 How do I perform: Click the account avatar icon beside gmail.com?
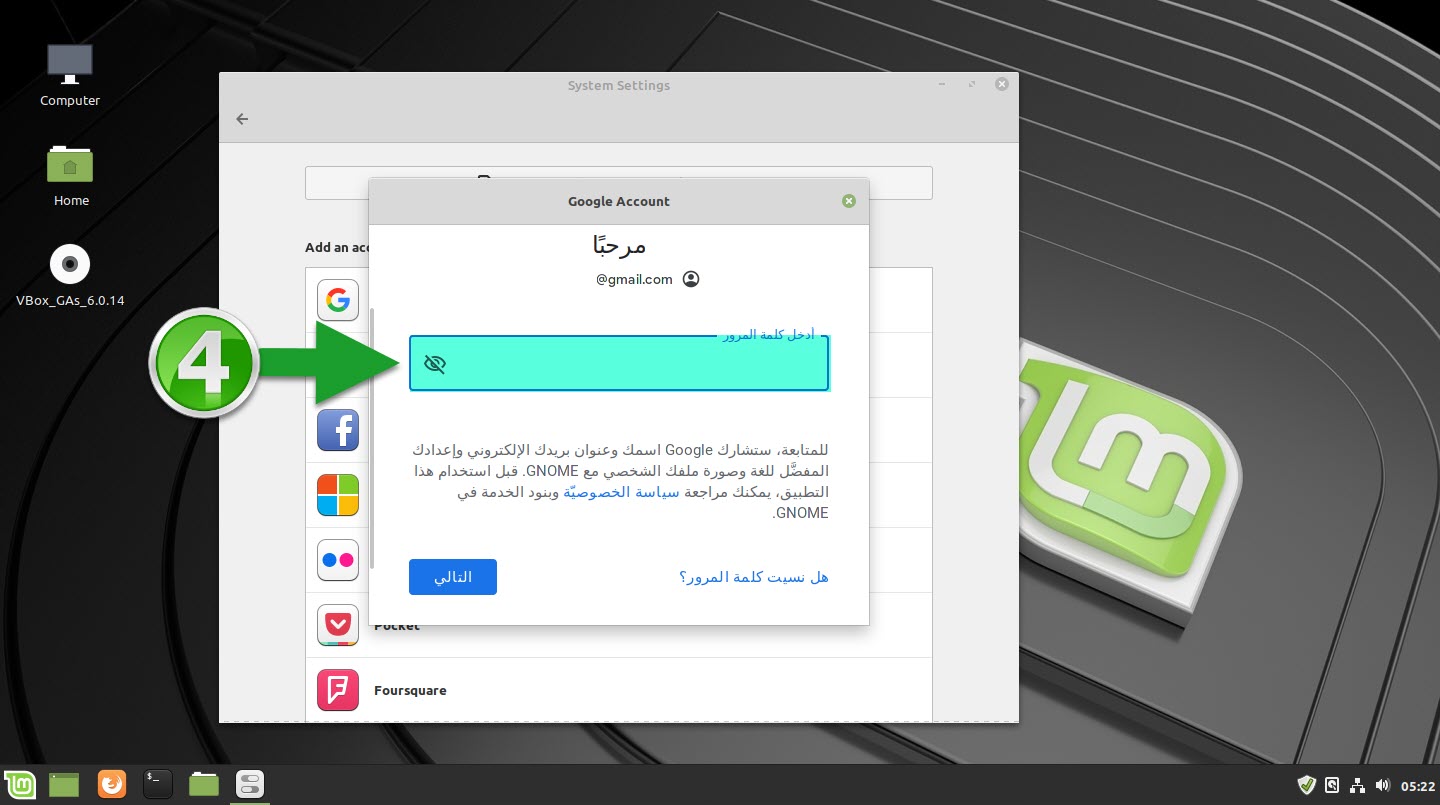(691, 279)
